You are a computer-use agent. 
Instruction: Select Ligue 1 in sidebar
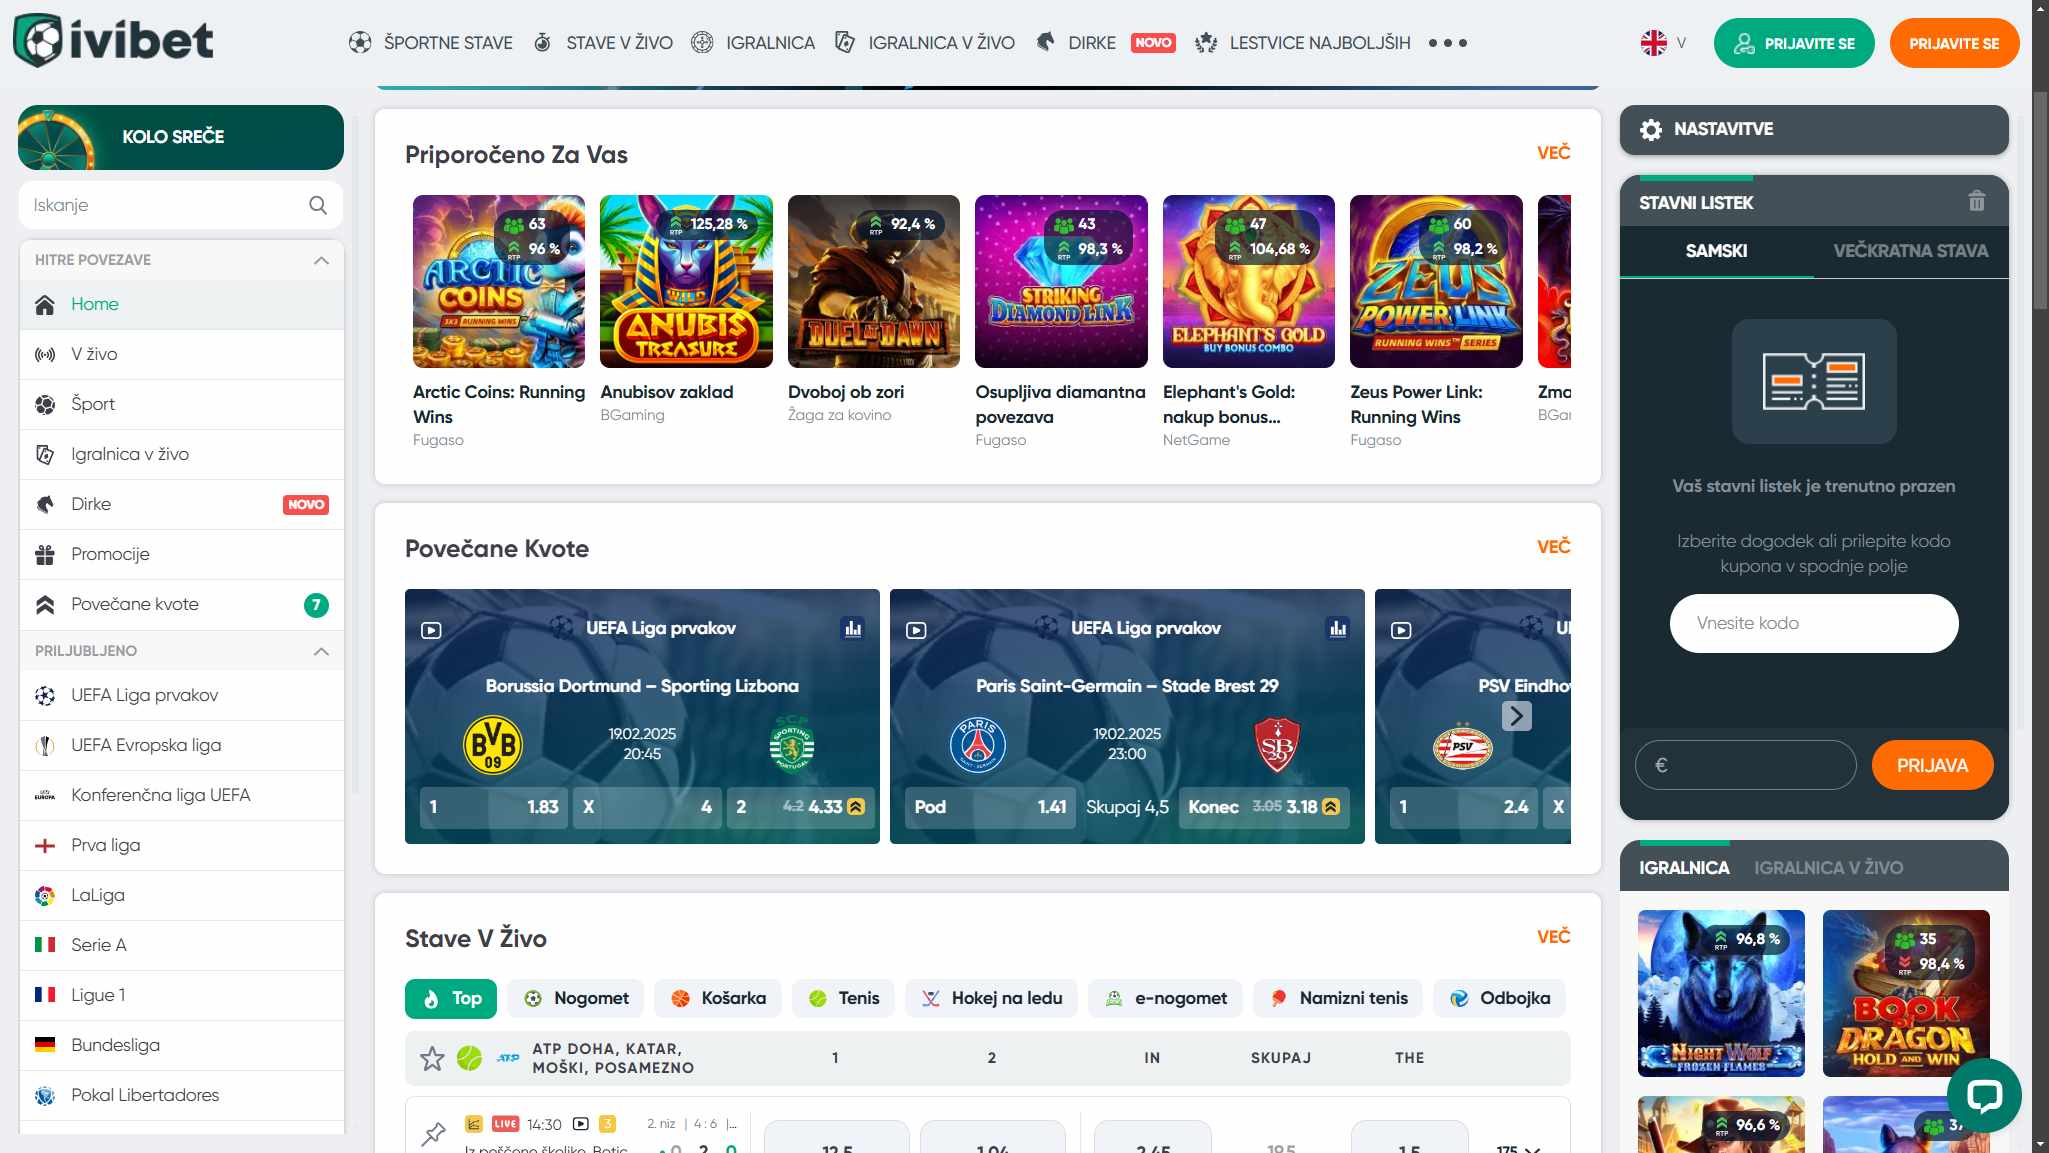pyautogui.click(x=182, y=996)
